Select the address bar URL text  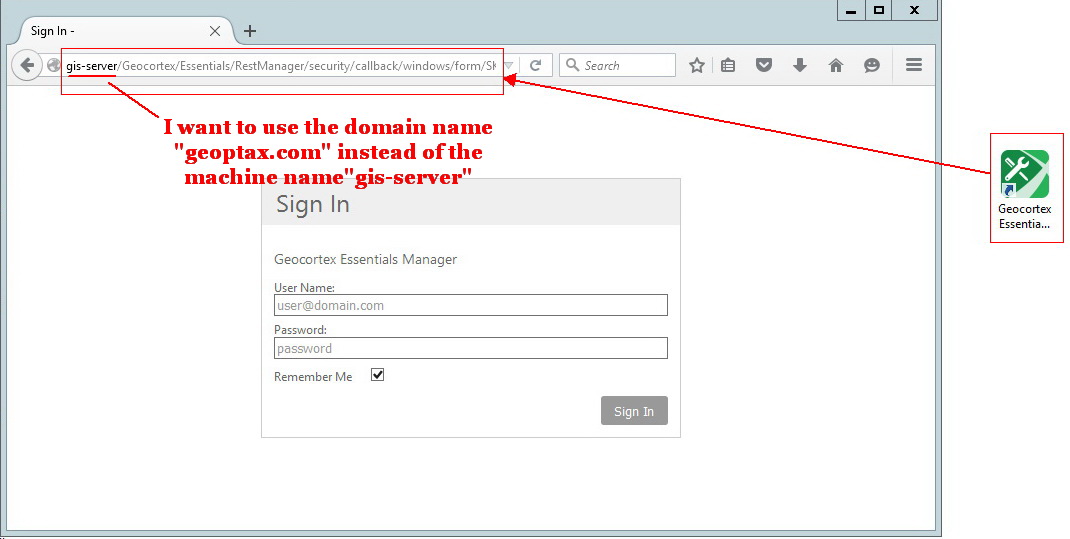pos(281,66)
